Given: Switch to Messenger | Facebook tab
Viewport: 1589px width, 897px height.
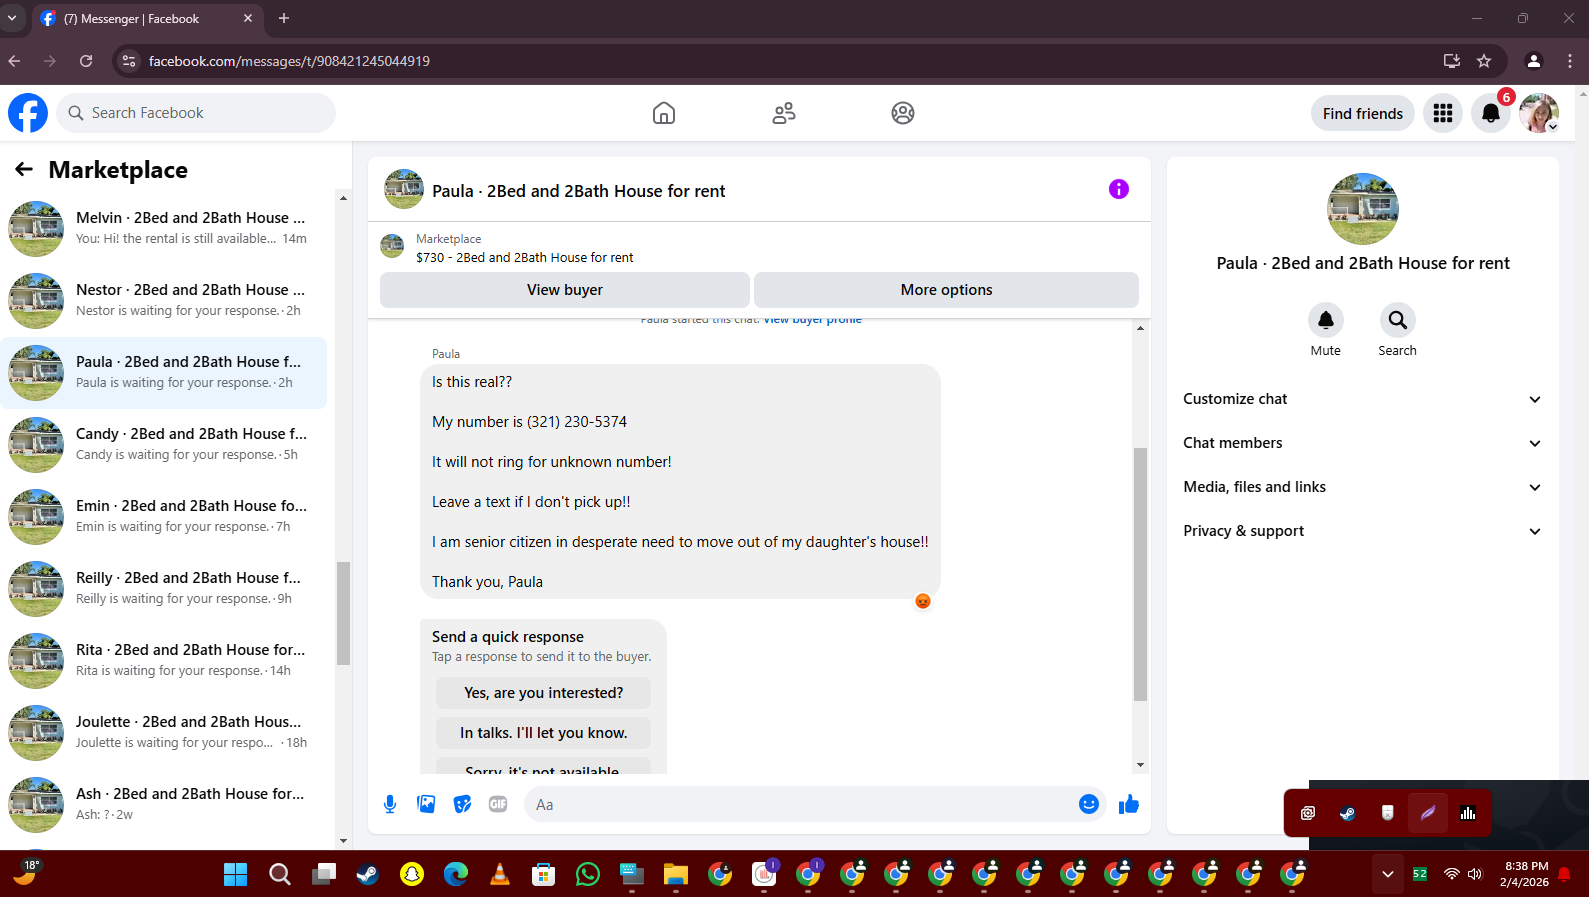Looking at the screenshot, I should (x=148, y=18).
